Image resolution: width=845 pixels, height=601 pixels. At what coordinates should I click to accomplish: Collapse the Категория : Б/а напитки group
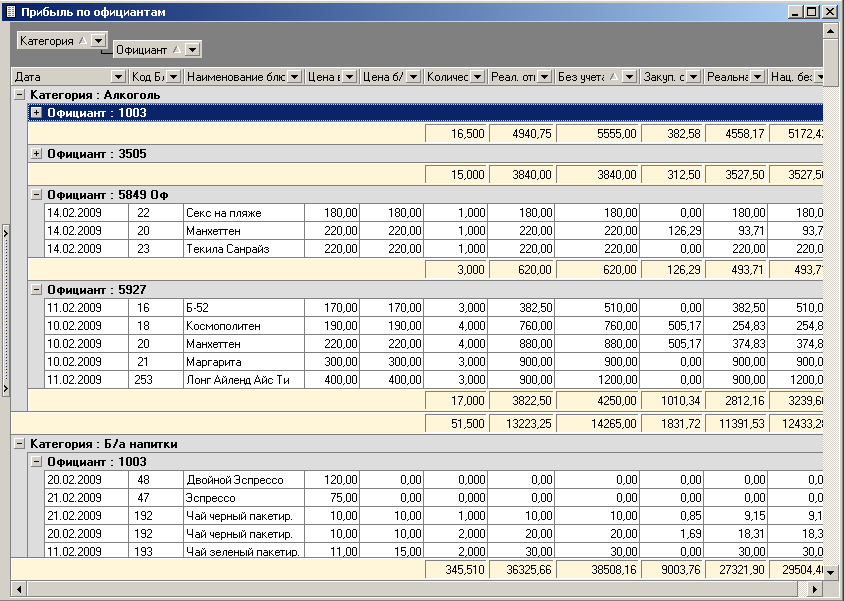19,443
